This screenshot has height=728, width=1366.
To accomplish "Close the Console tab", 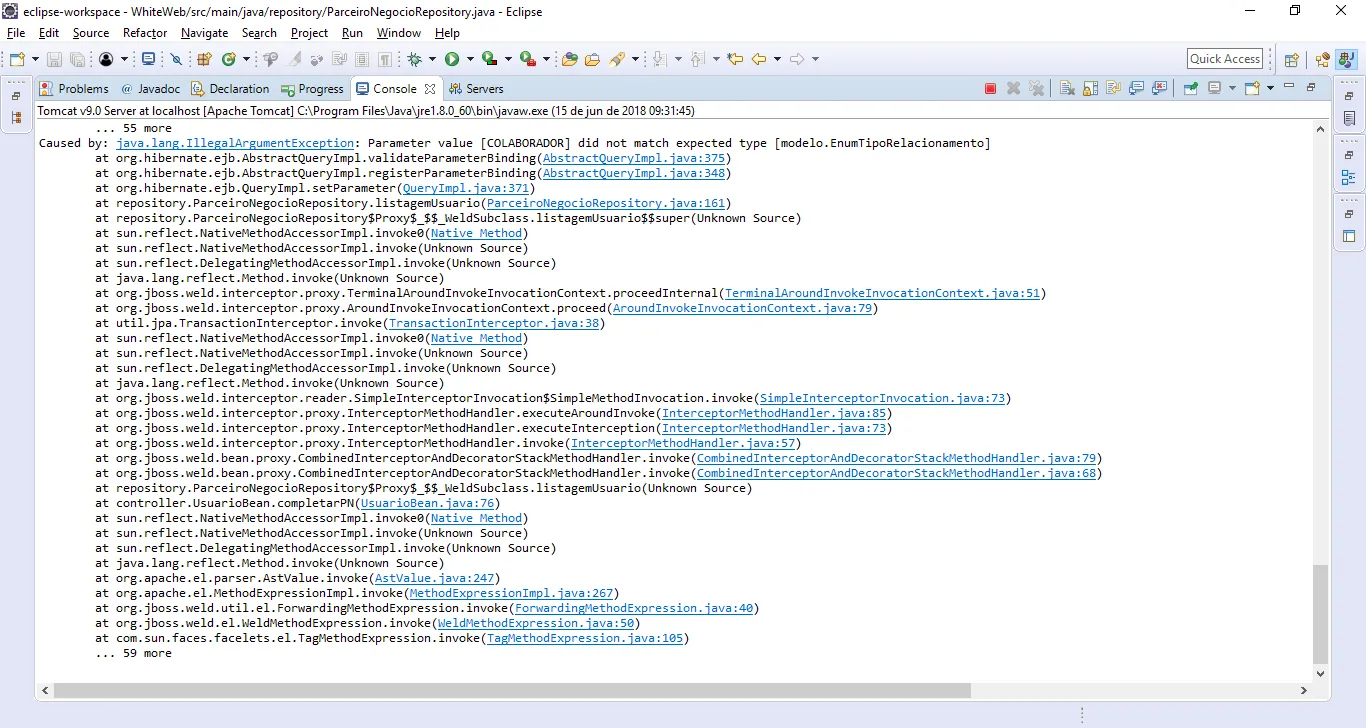I will click(x=430, y=89).
